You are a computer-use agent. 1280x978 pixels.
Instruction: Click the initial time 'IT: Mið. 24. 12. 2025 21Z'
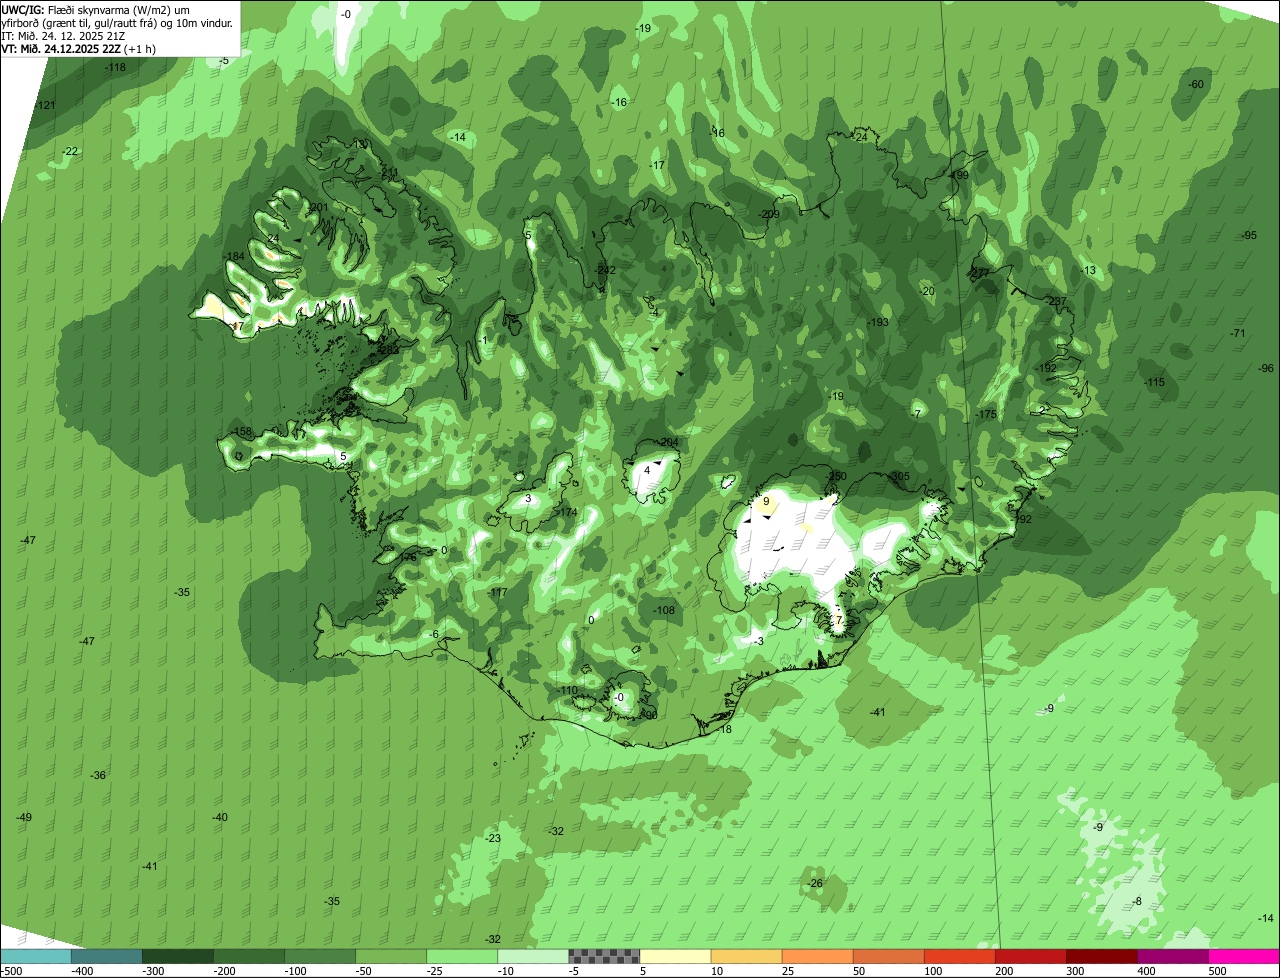pyautogui.click(x=64, y=36)
